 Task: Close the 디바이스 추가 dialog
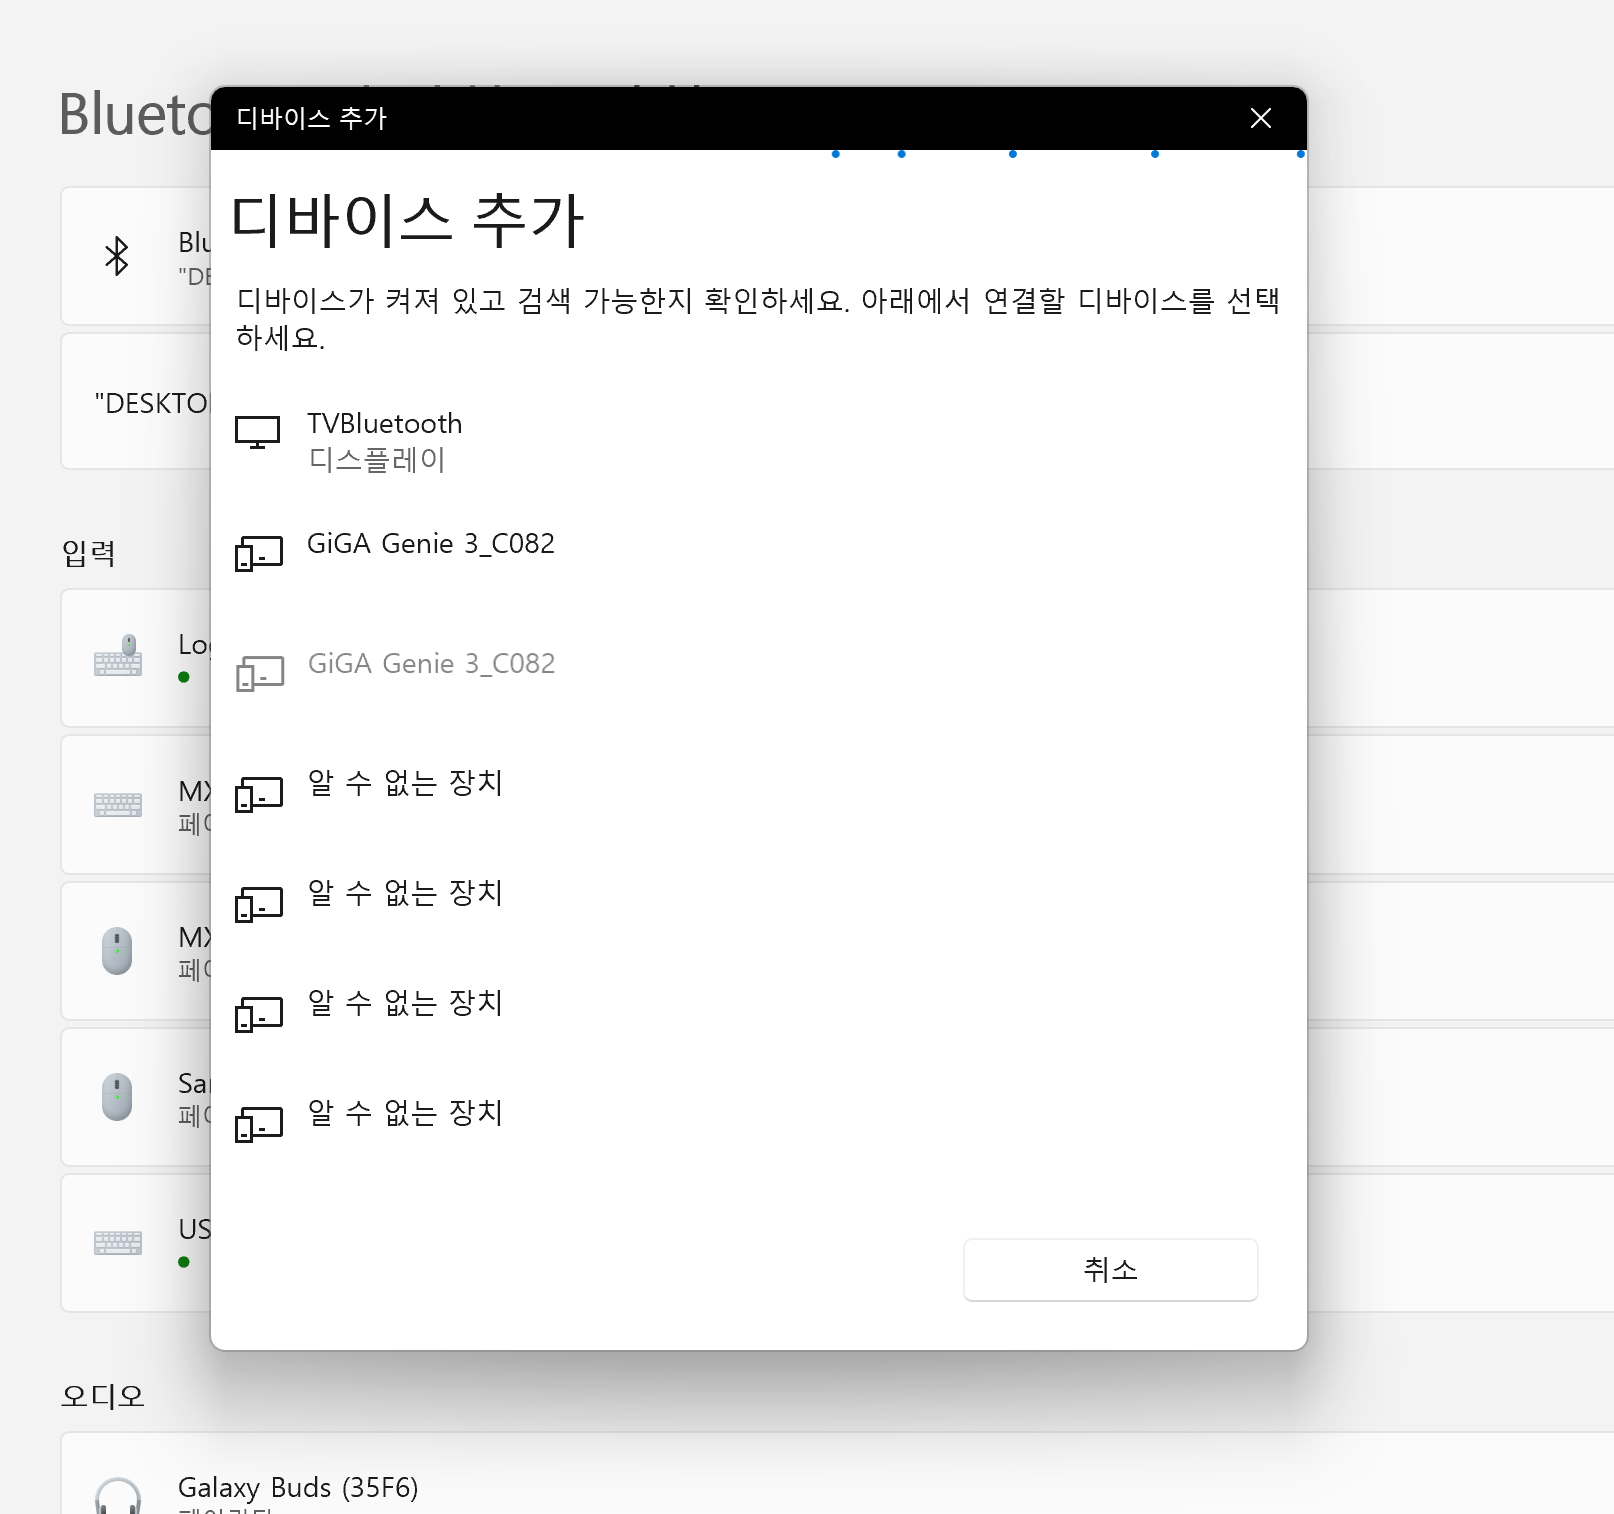click(1261, 118)
